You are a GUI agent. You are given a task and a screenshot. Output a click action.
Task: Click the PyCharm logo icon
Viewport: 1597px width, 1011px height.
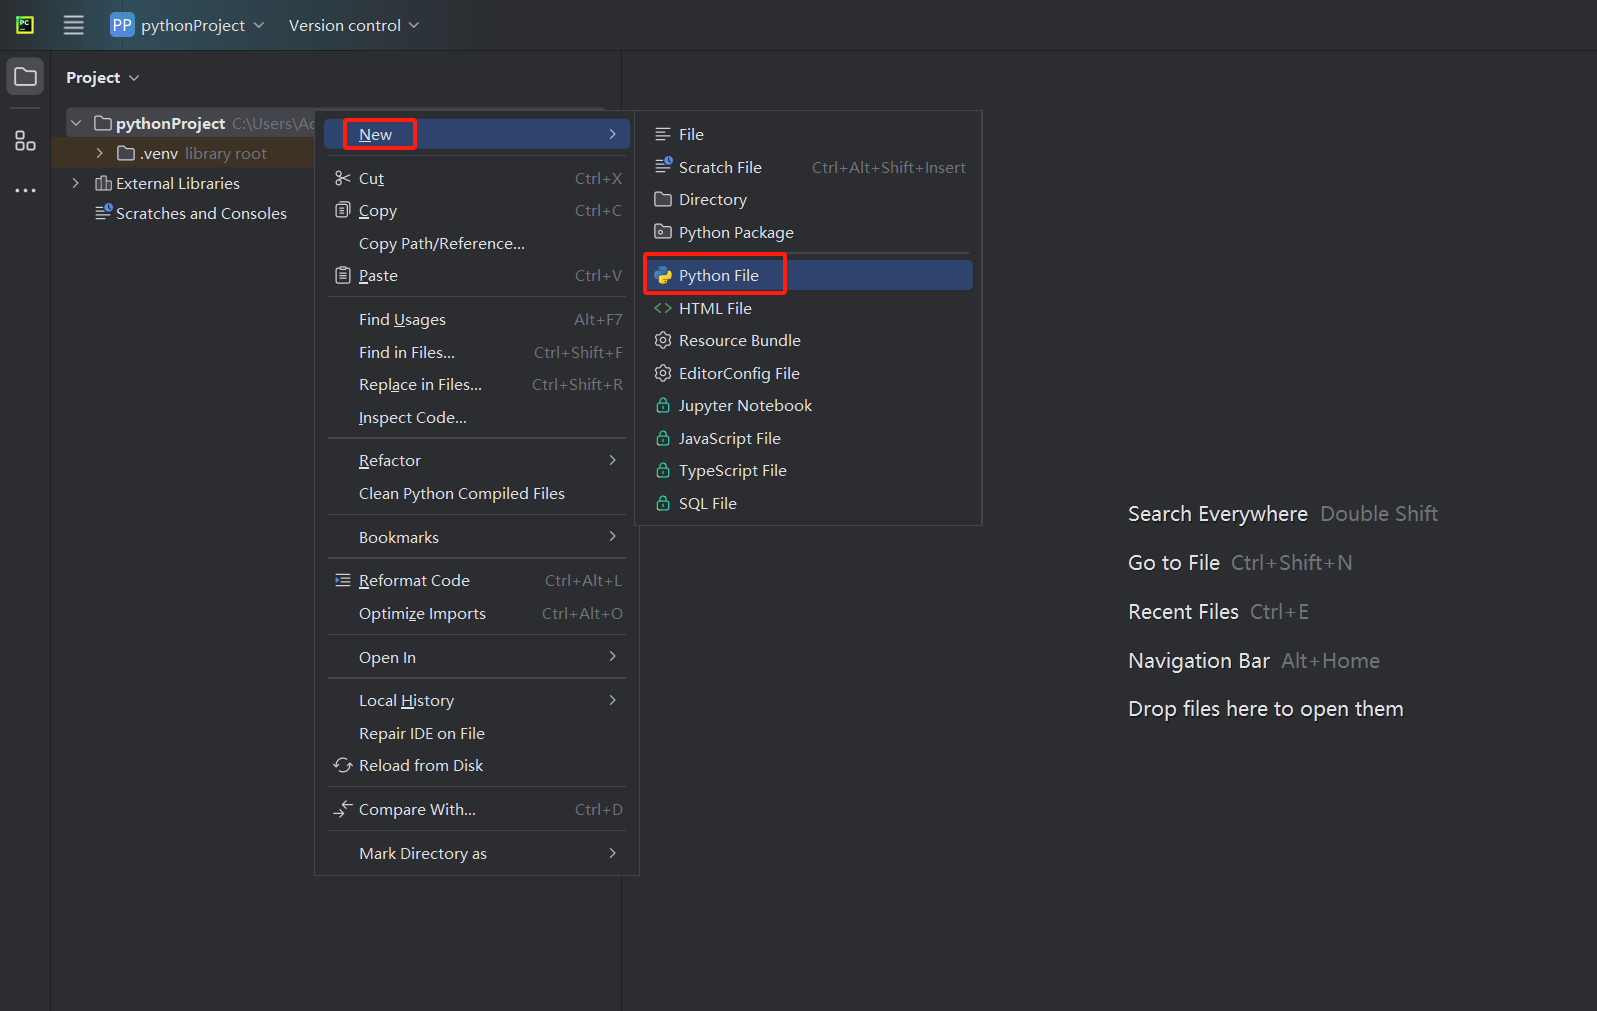point(25,25)
